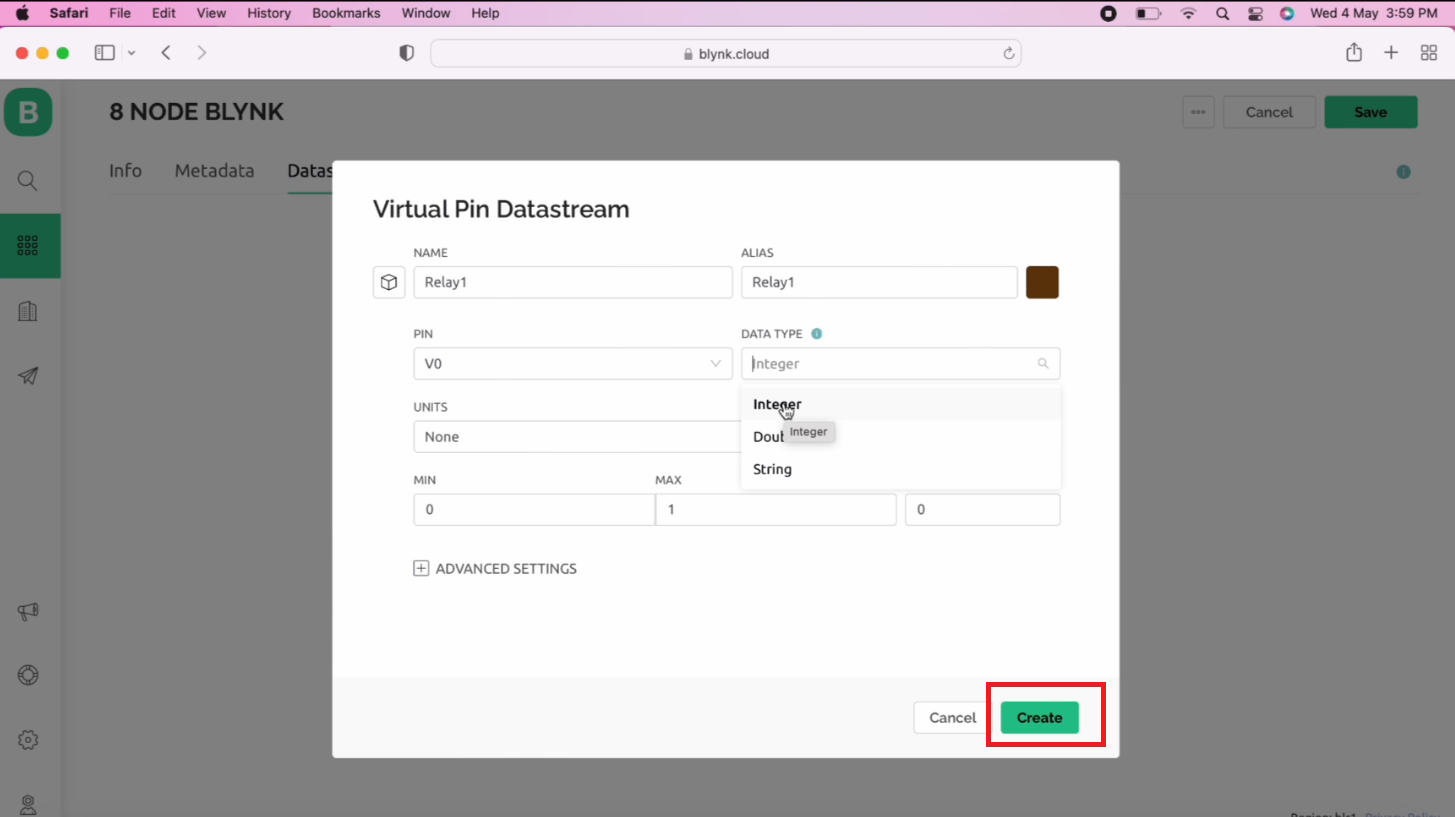
Task: Click the Data Type info icon
Action: pos(816,334)
